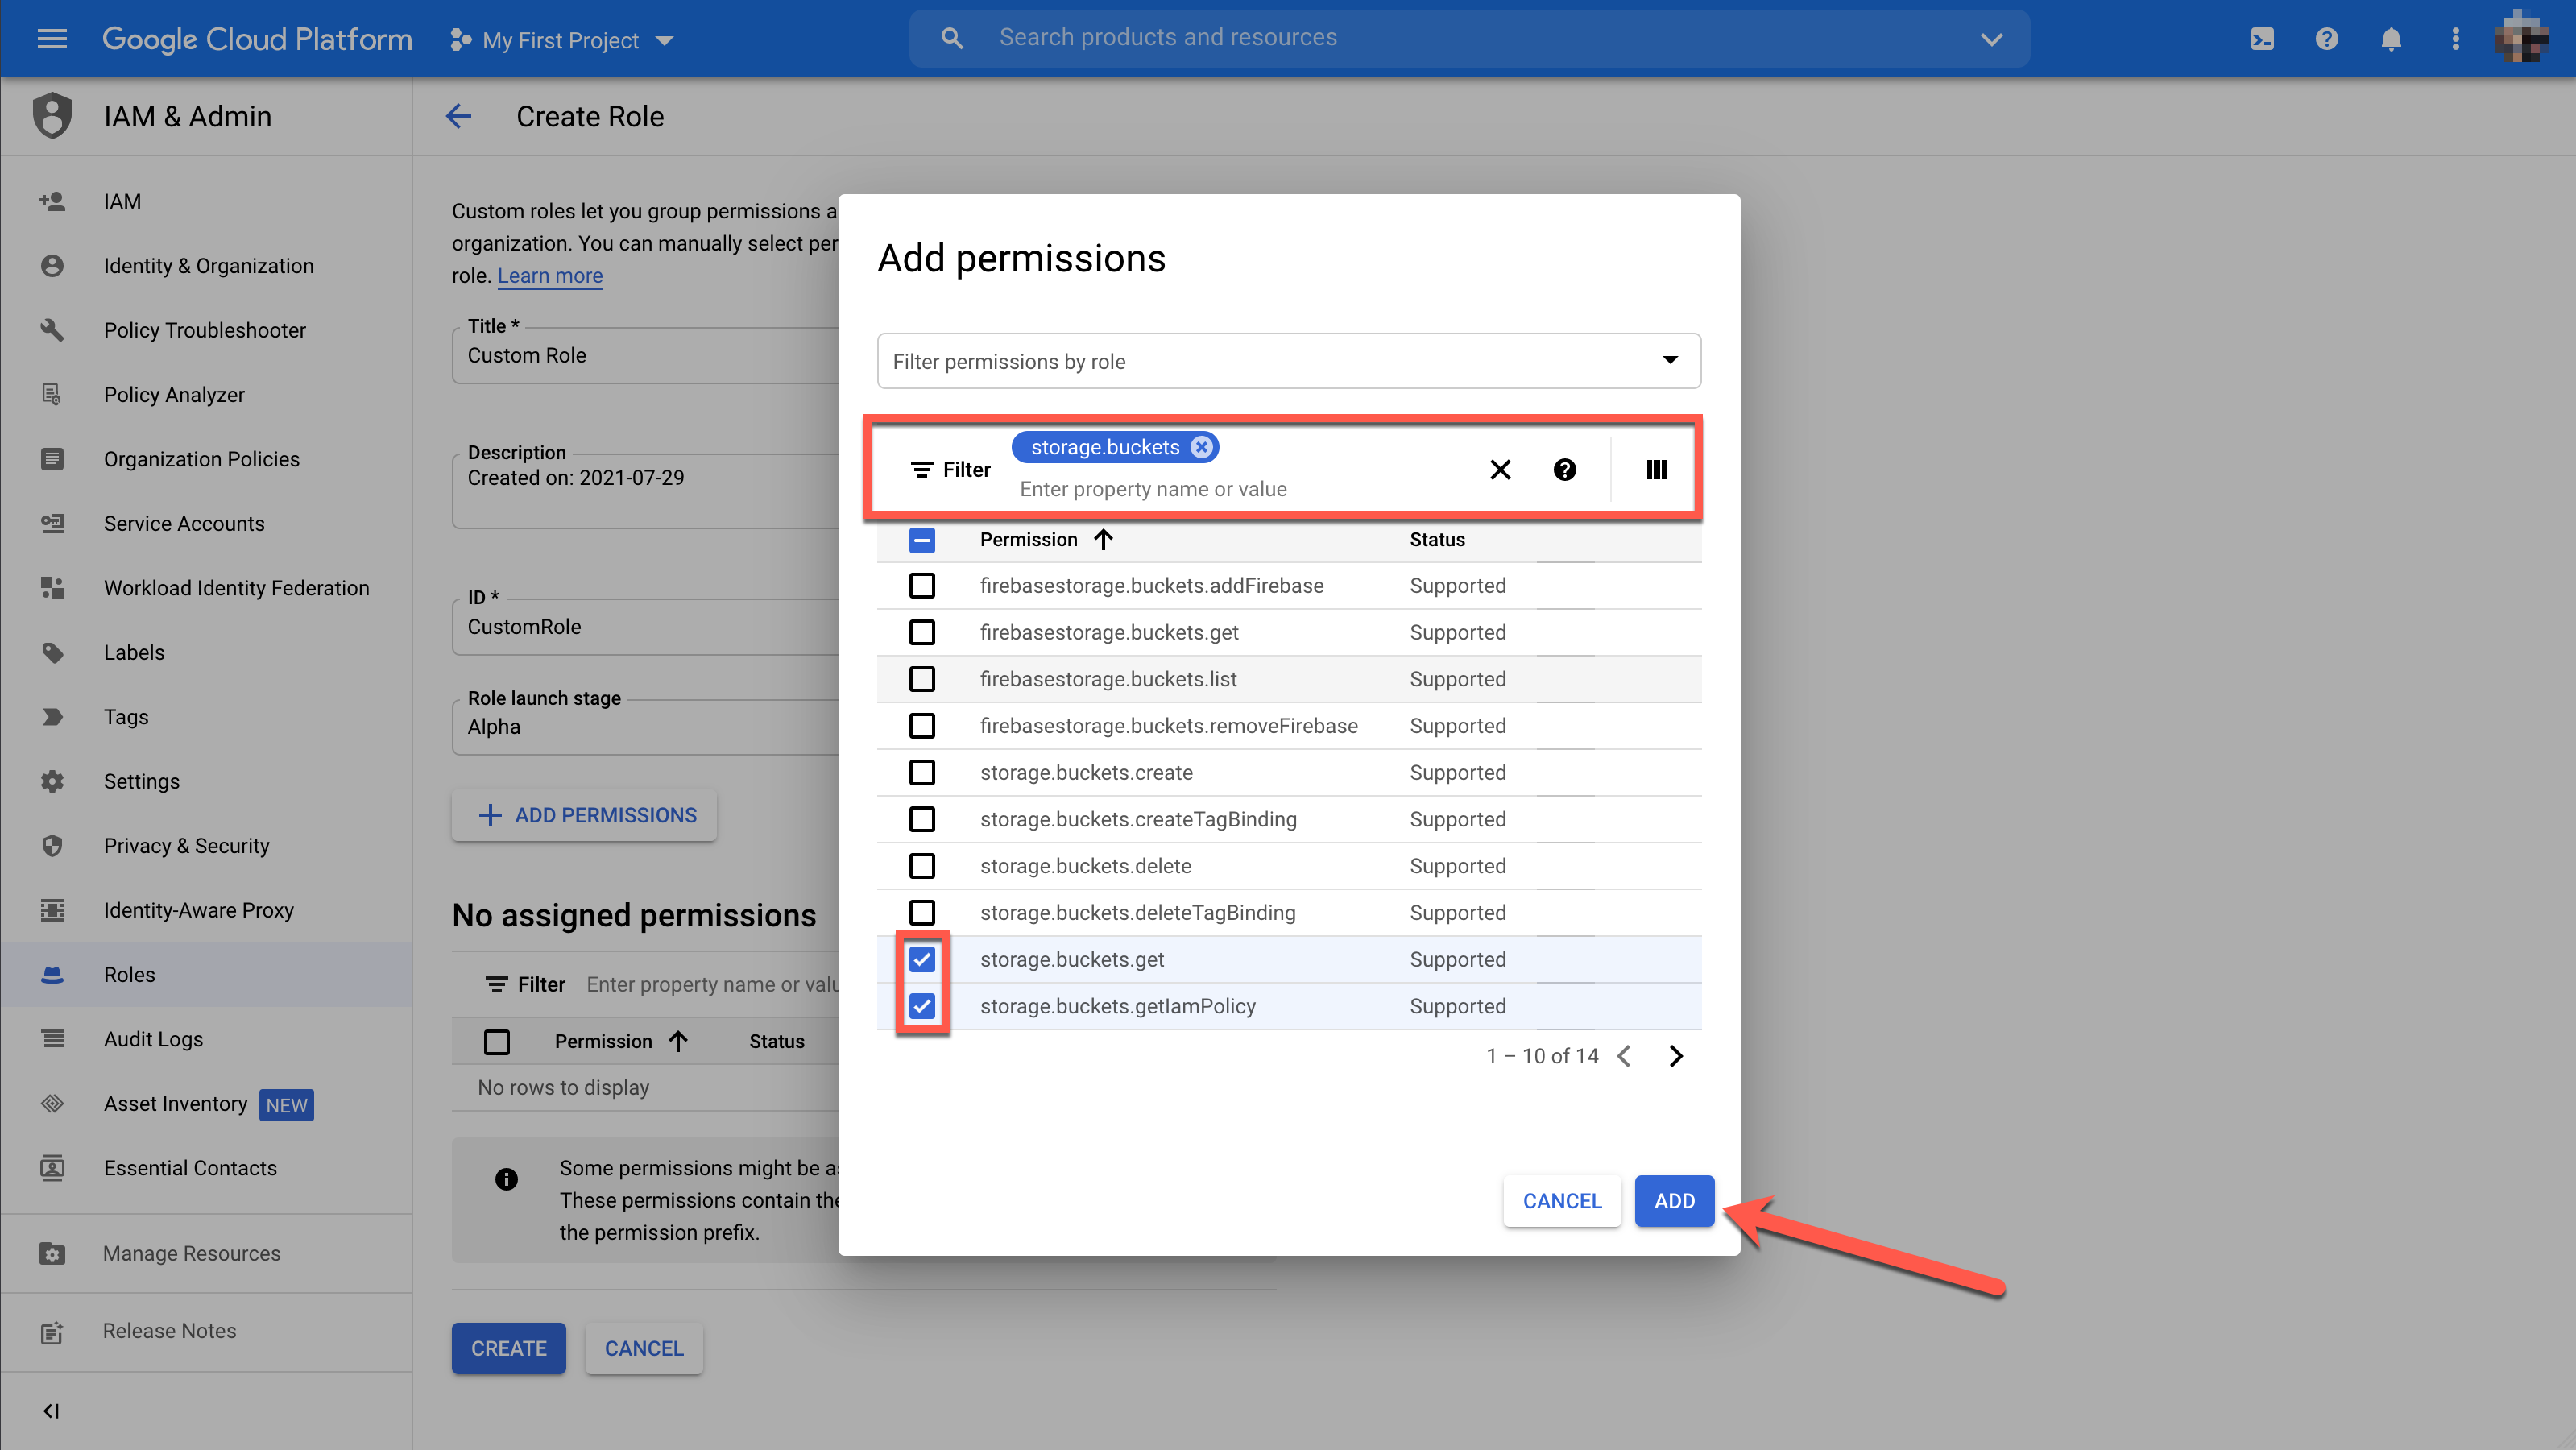The height and width of the screenshot is (1450, 2576).
Task: Open Service Accounts in sidebar
Action: [184, 523]
